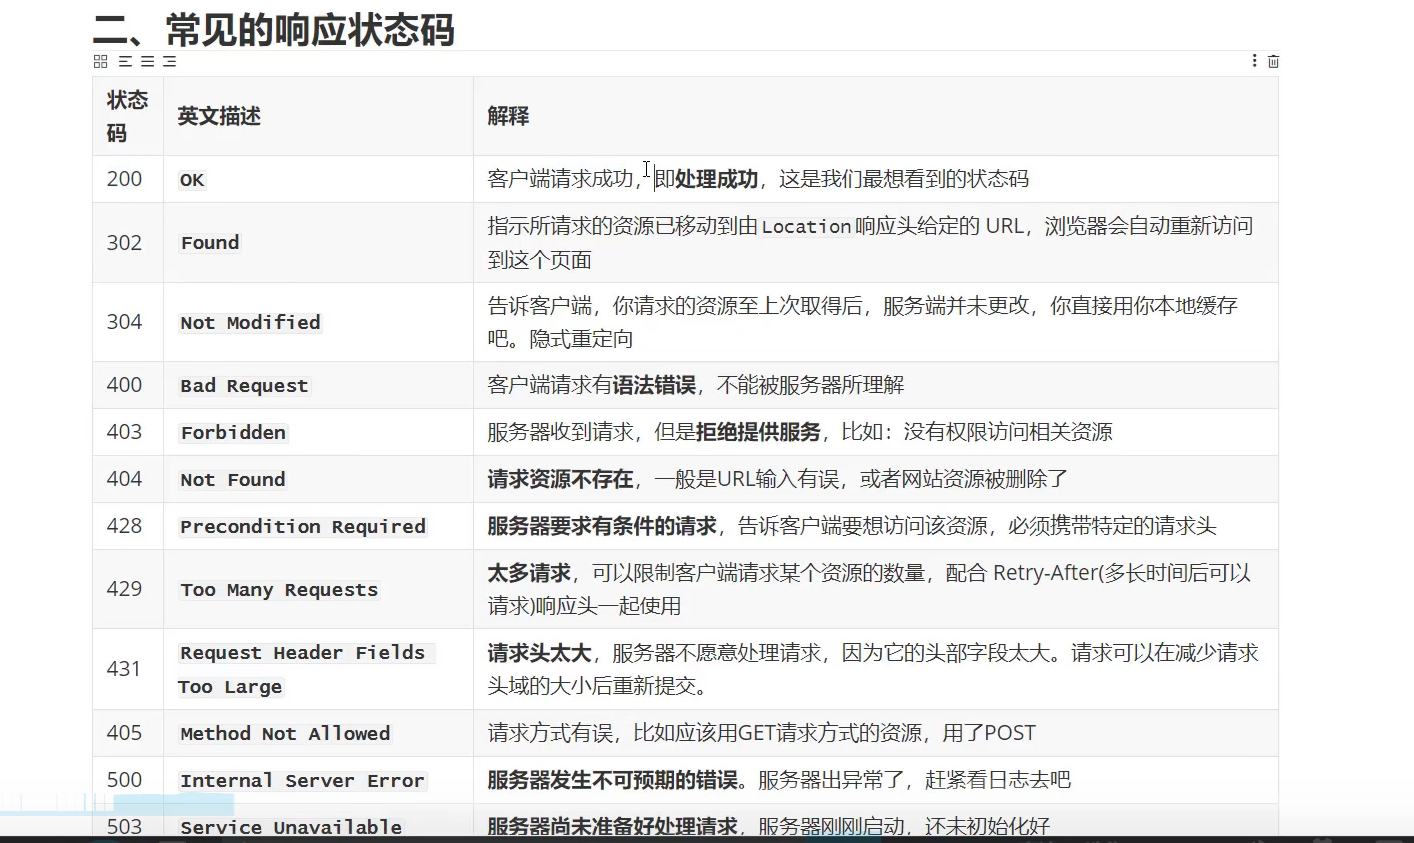Click status code cell 429

click(128, 589)
